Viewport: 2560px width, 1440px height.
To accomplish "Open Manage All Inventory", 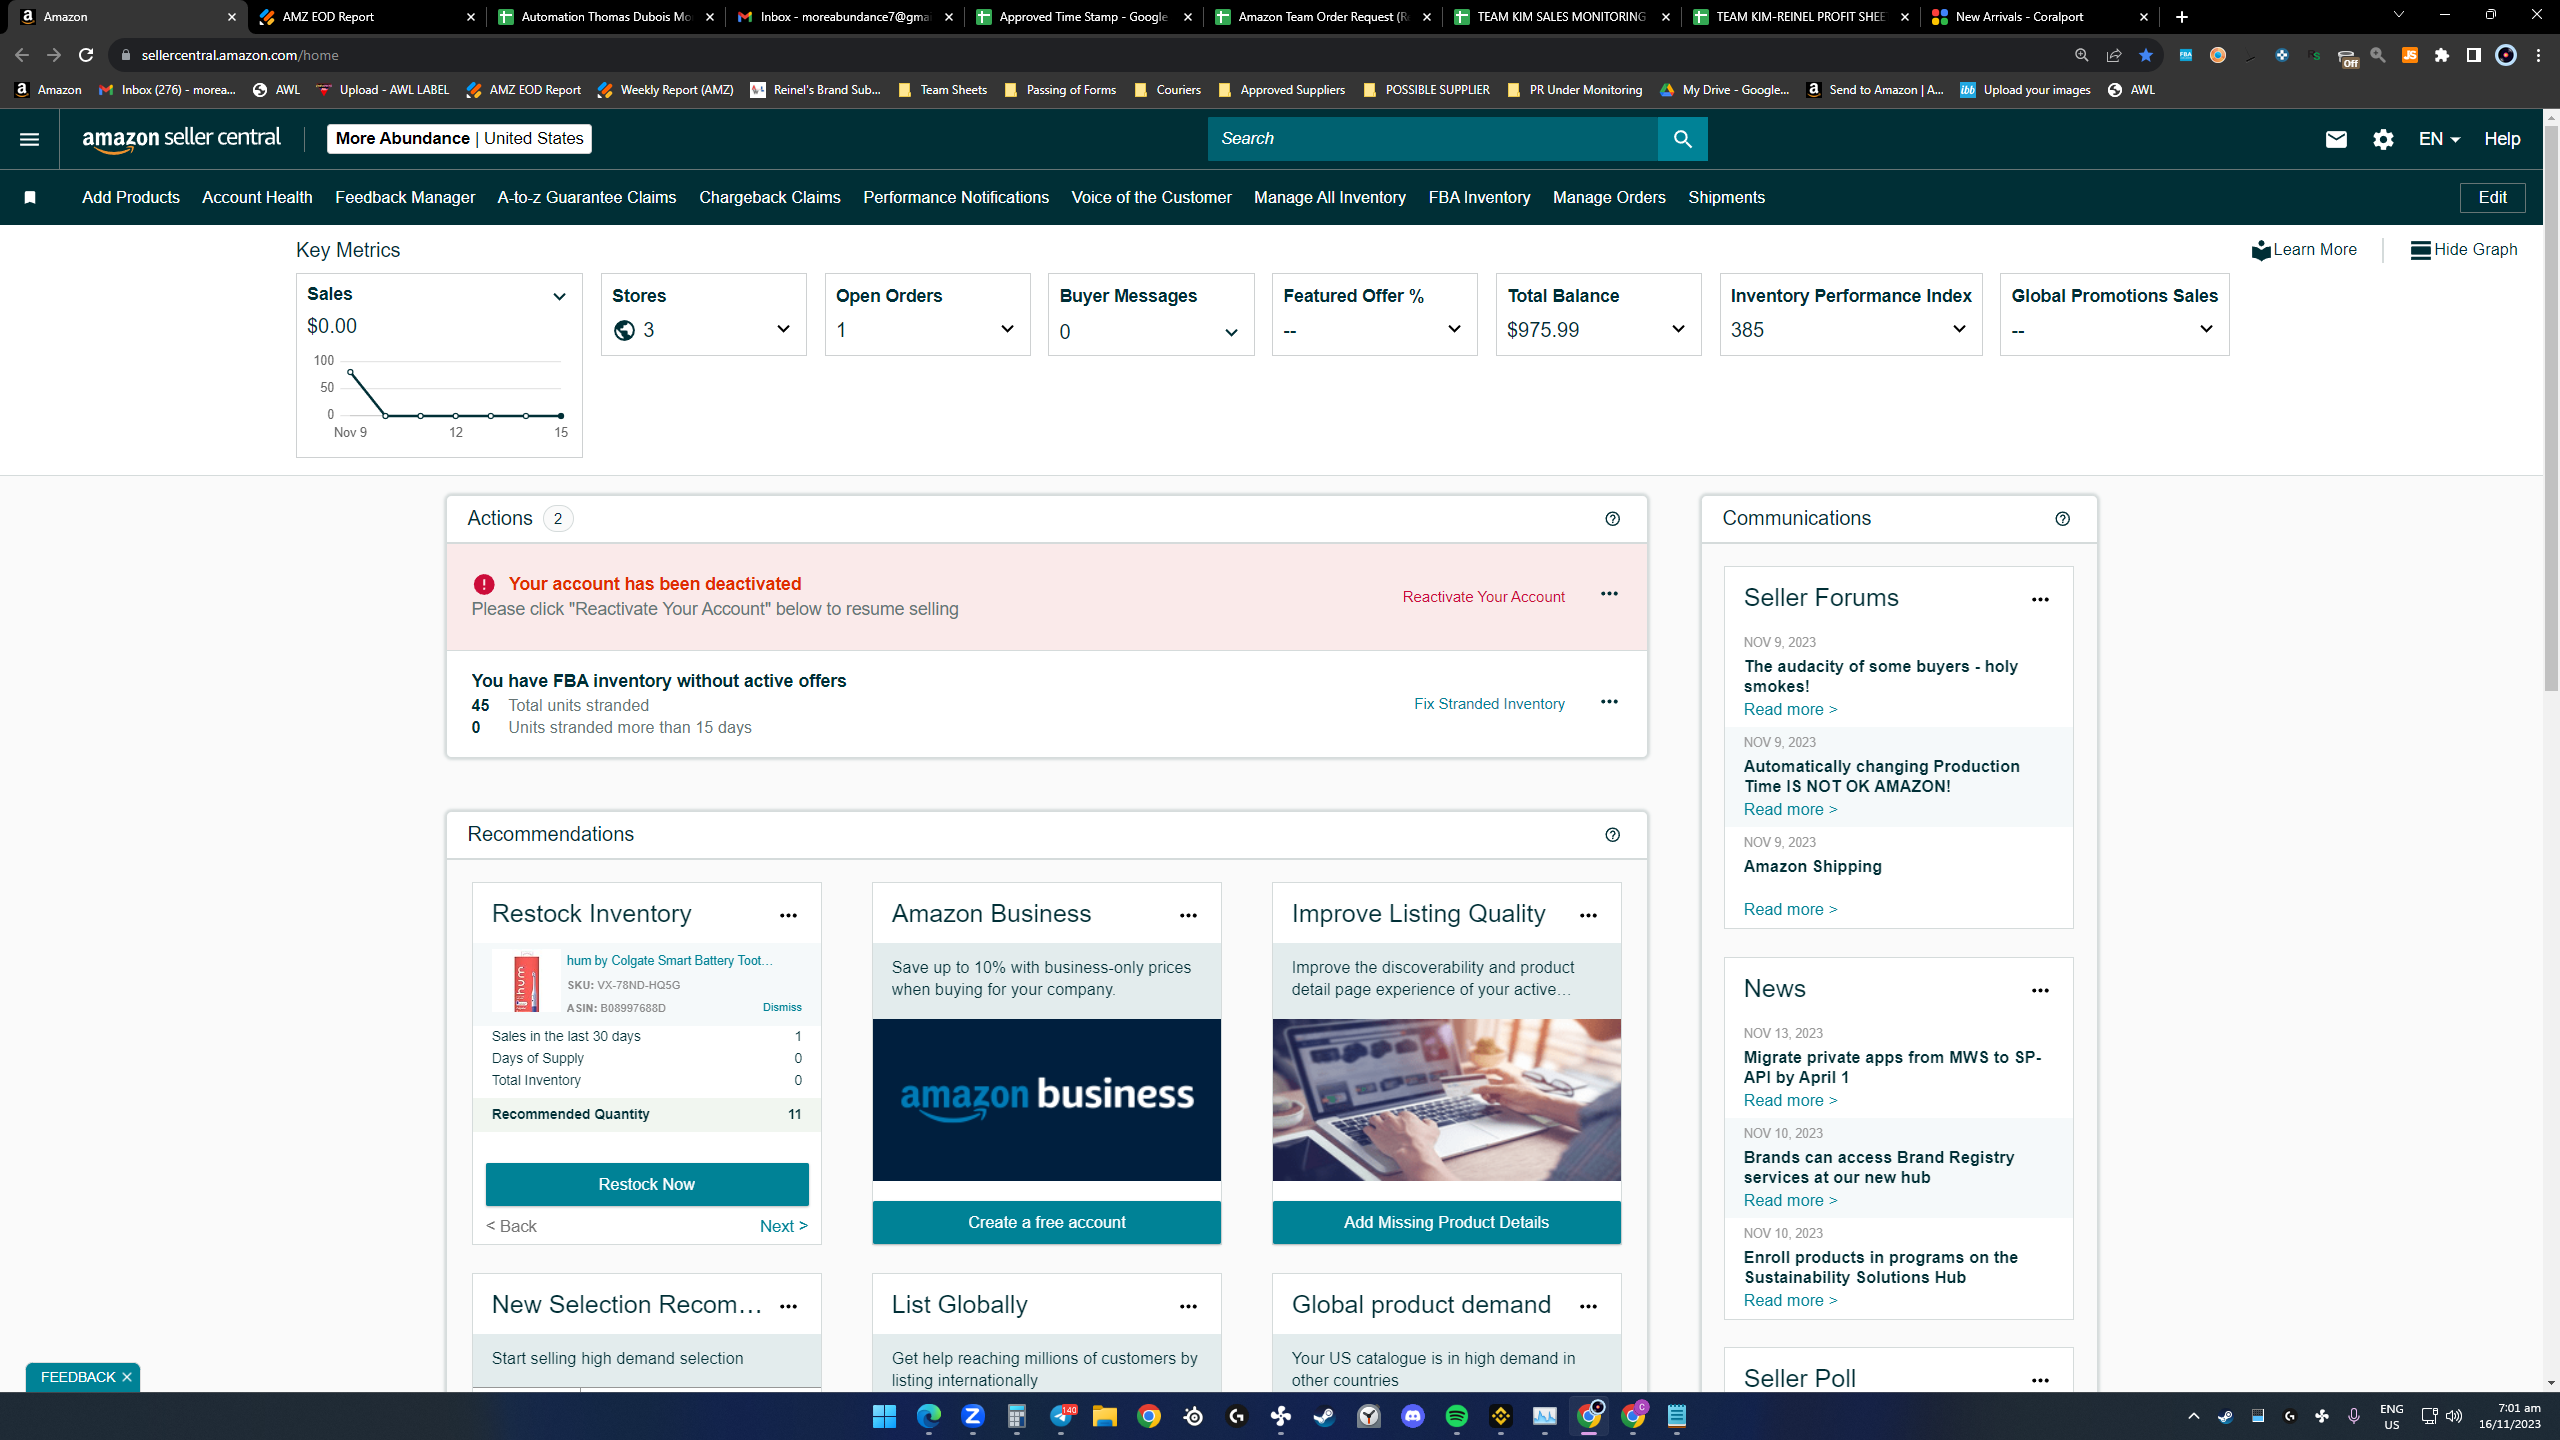I will pyautogui.click(x=1330, y=198).
